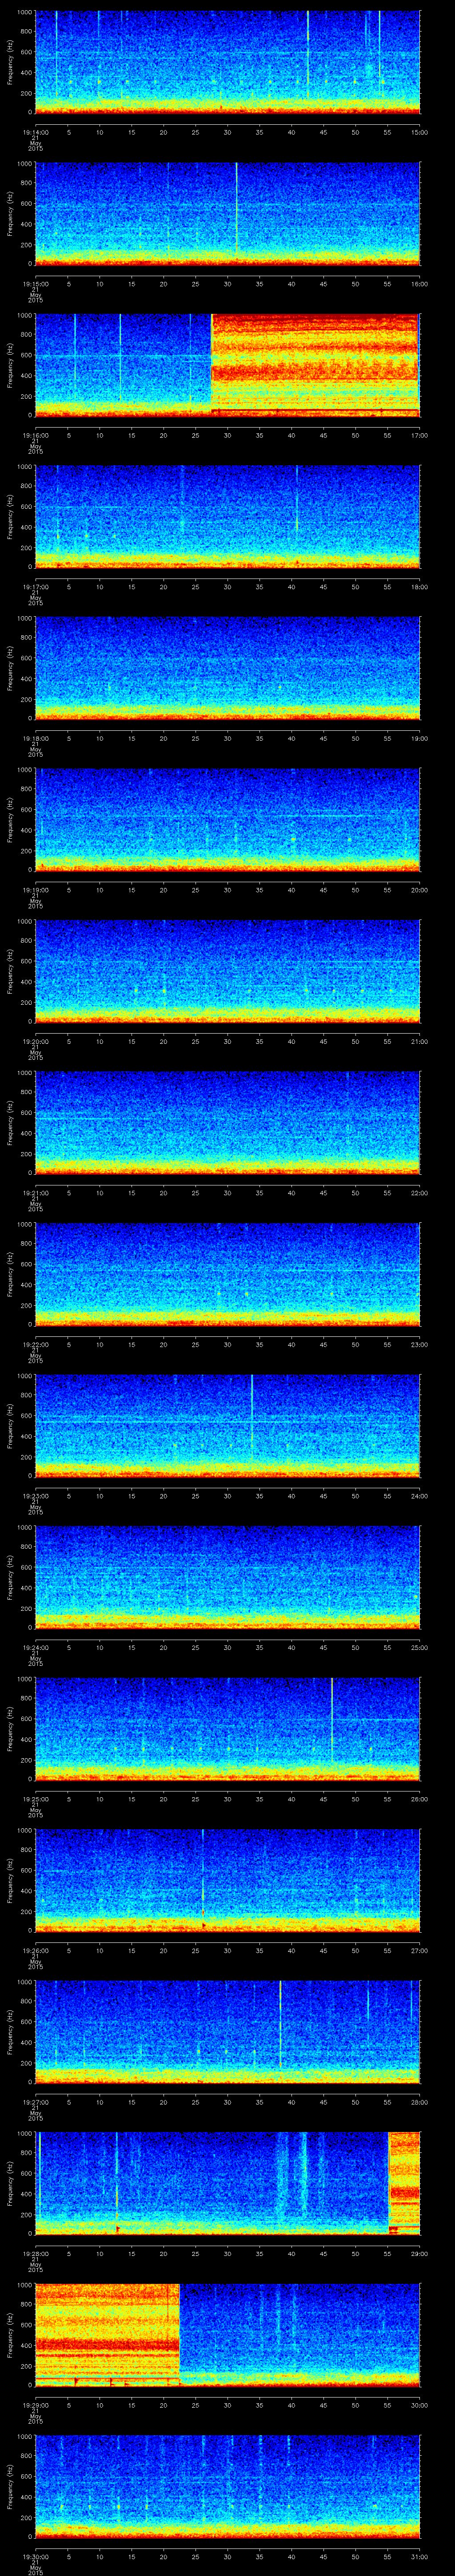Select the spectrogram panel starting at 19:15:00

pyautogui.click(x=227, y=213)
